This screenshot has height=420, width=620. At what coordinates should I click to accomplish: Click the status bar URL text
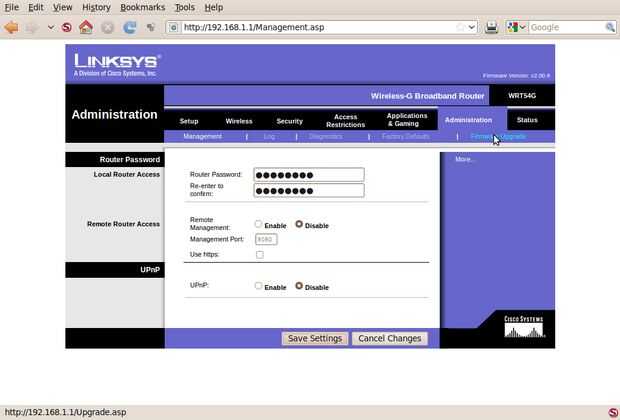click(66, 412)
